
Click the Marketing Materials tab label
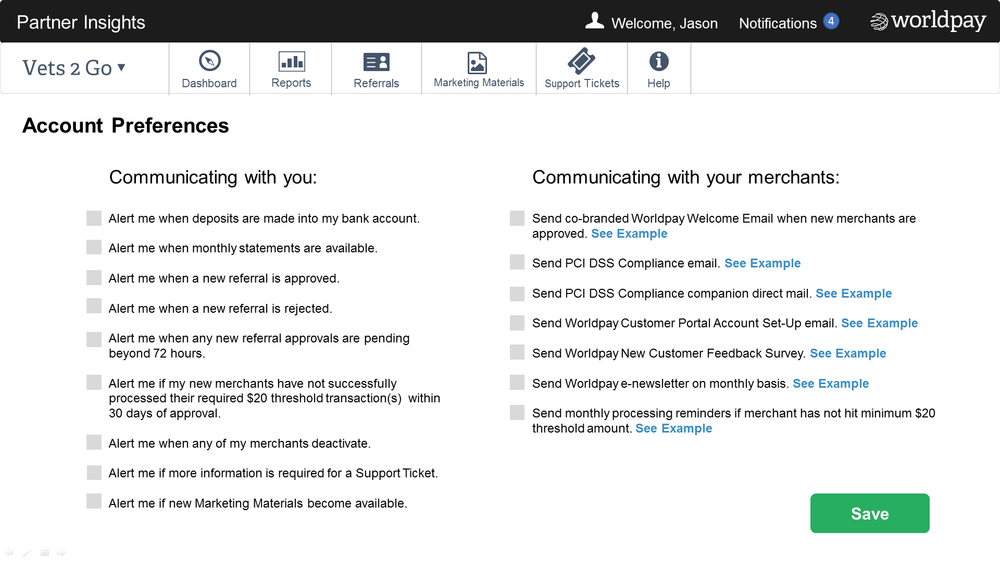479,82
